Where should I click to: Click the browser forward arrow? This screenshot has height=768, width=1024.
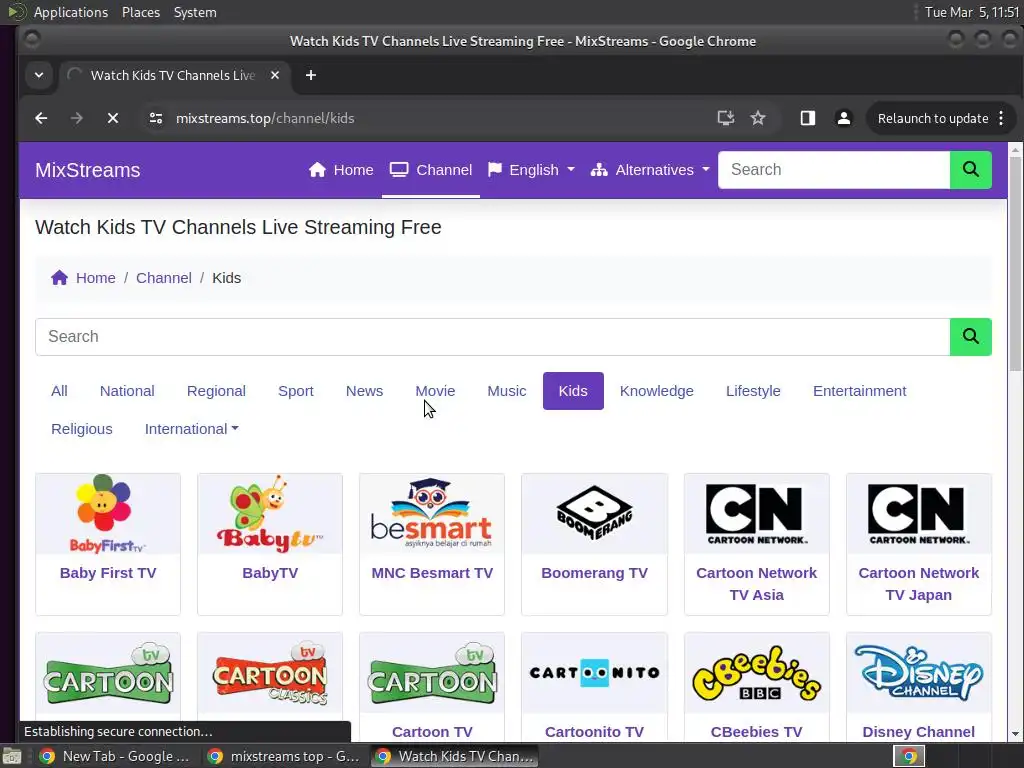click(76, 118)
